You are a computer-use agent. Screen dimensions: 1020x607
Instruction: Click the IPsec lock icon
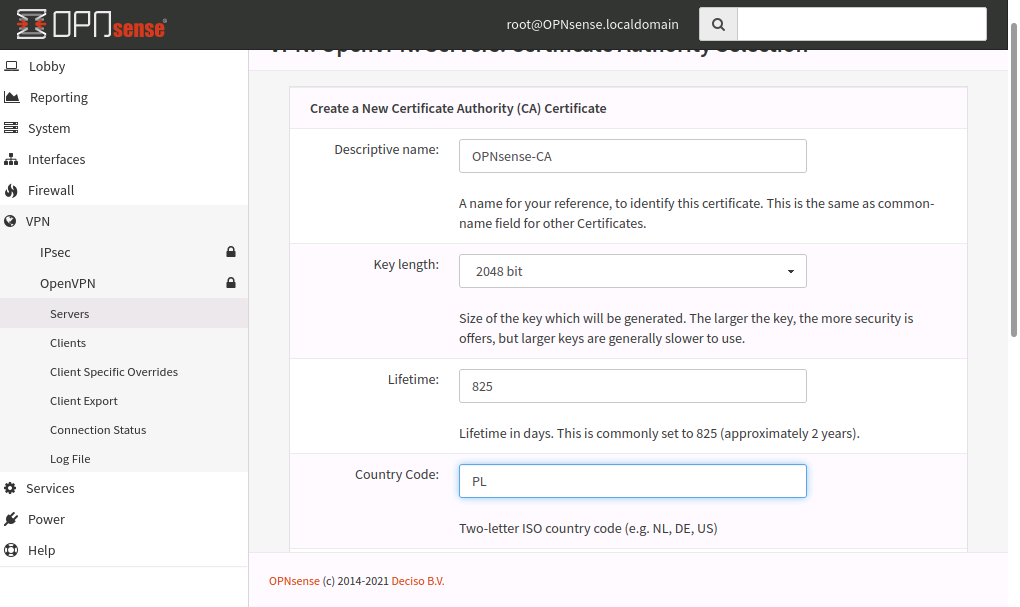click(231, 253)
